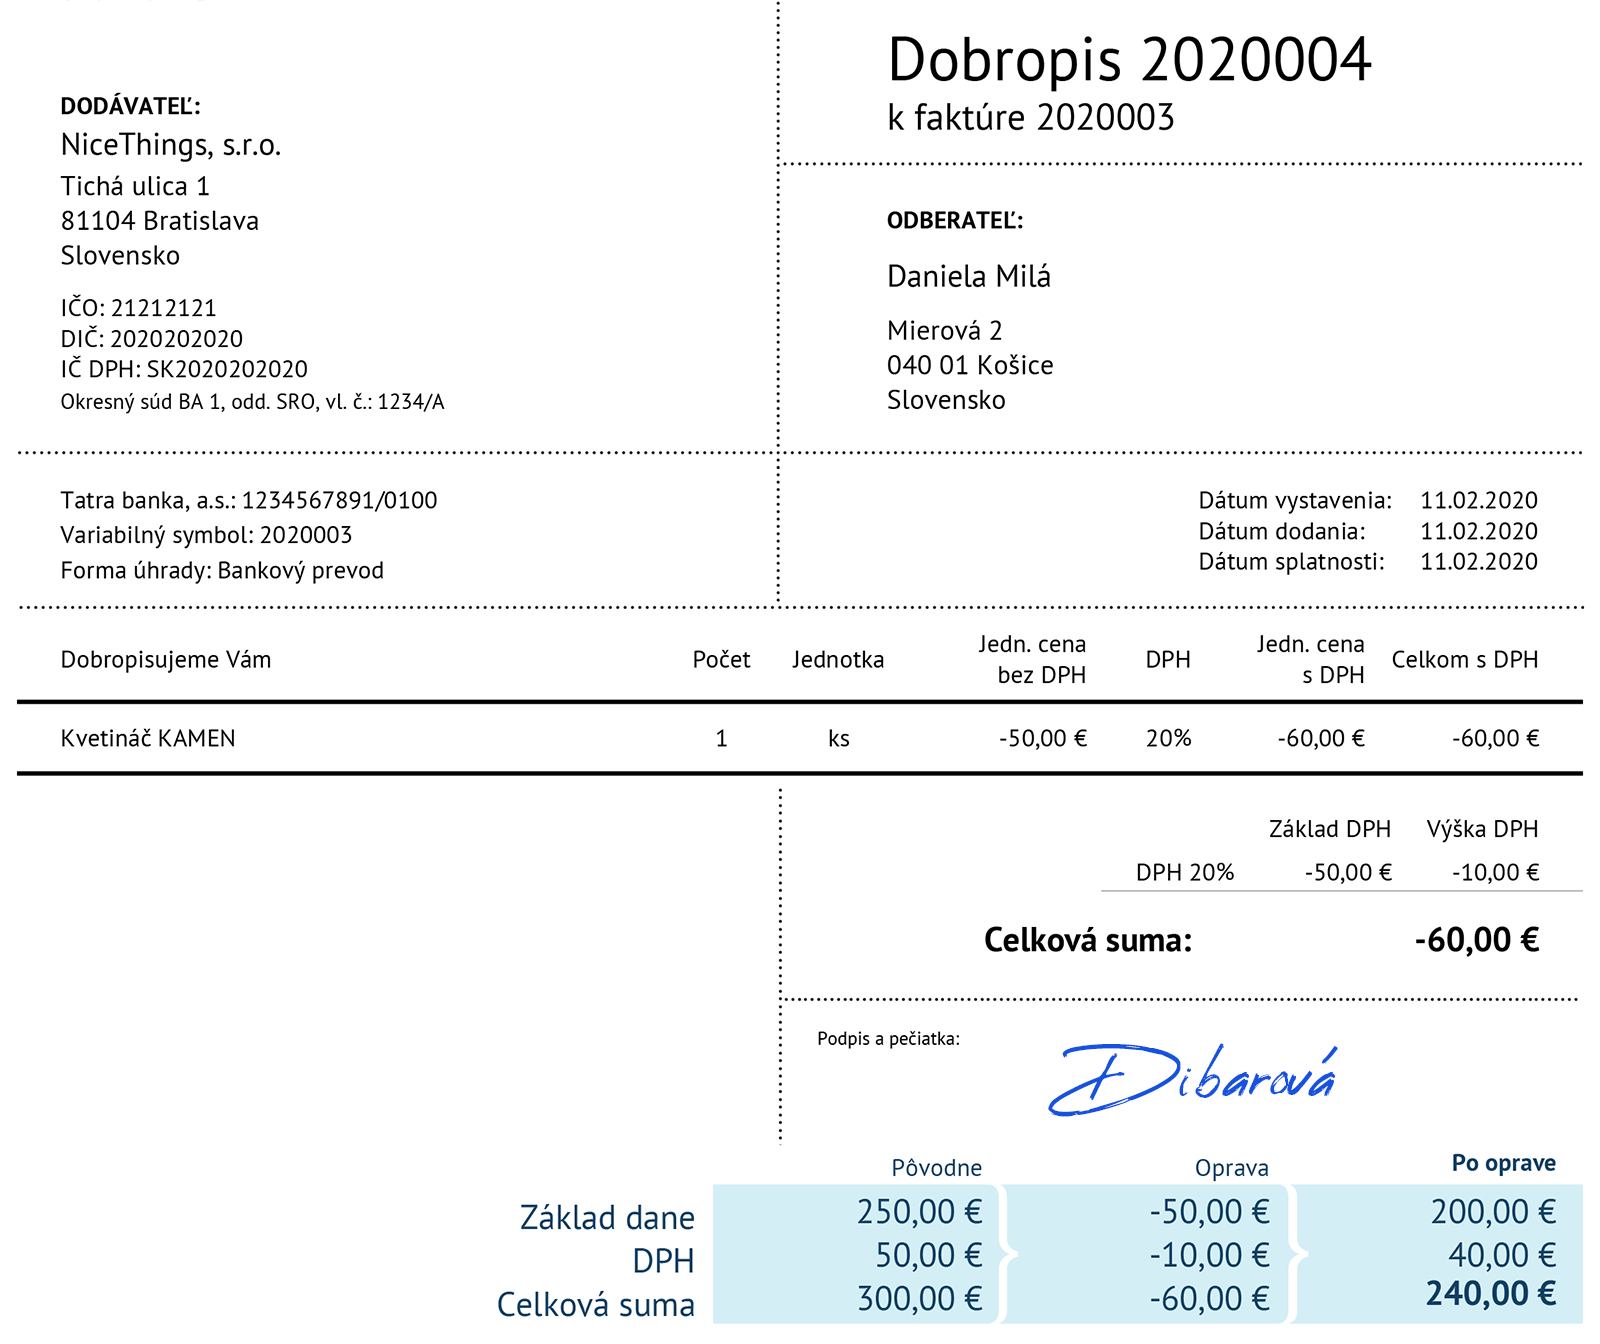Screen dimensions: 1600x1344
Task: Select the supplier name NiceThings, s.r.o.
Action: click(x=171, y=145)
